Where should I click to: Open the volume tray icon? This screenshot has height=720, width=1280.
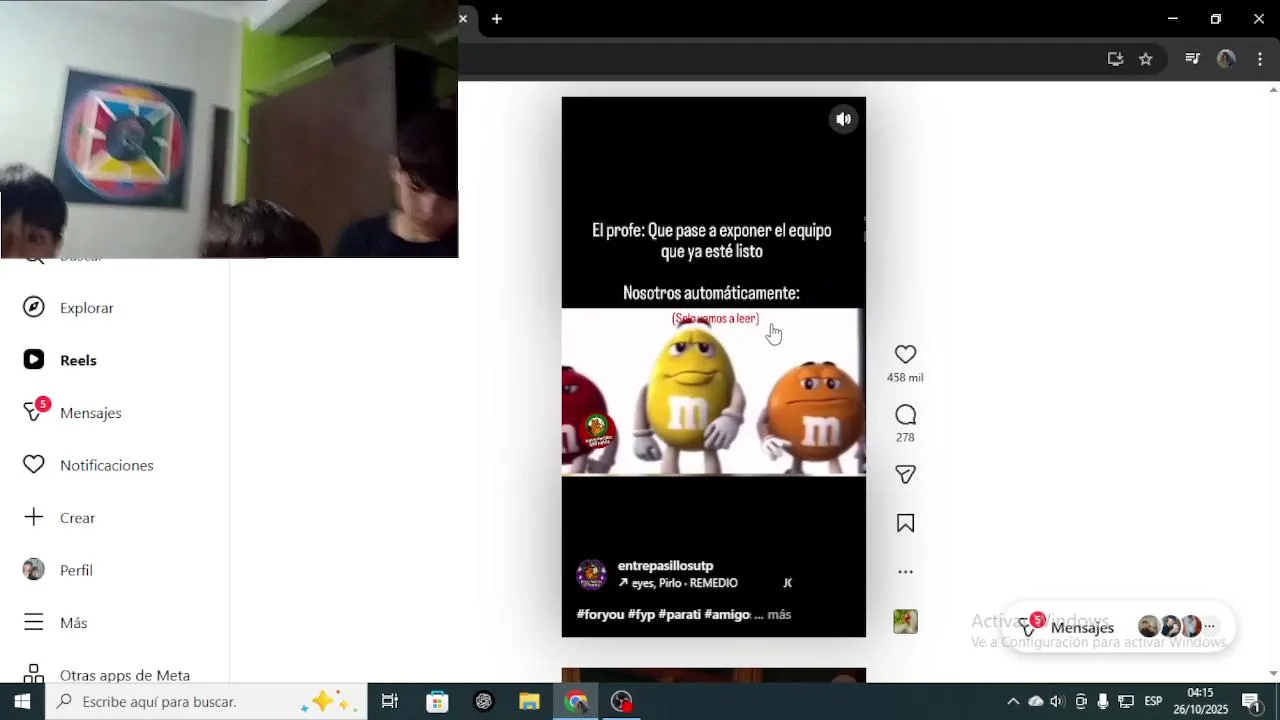1057,702
